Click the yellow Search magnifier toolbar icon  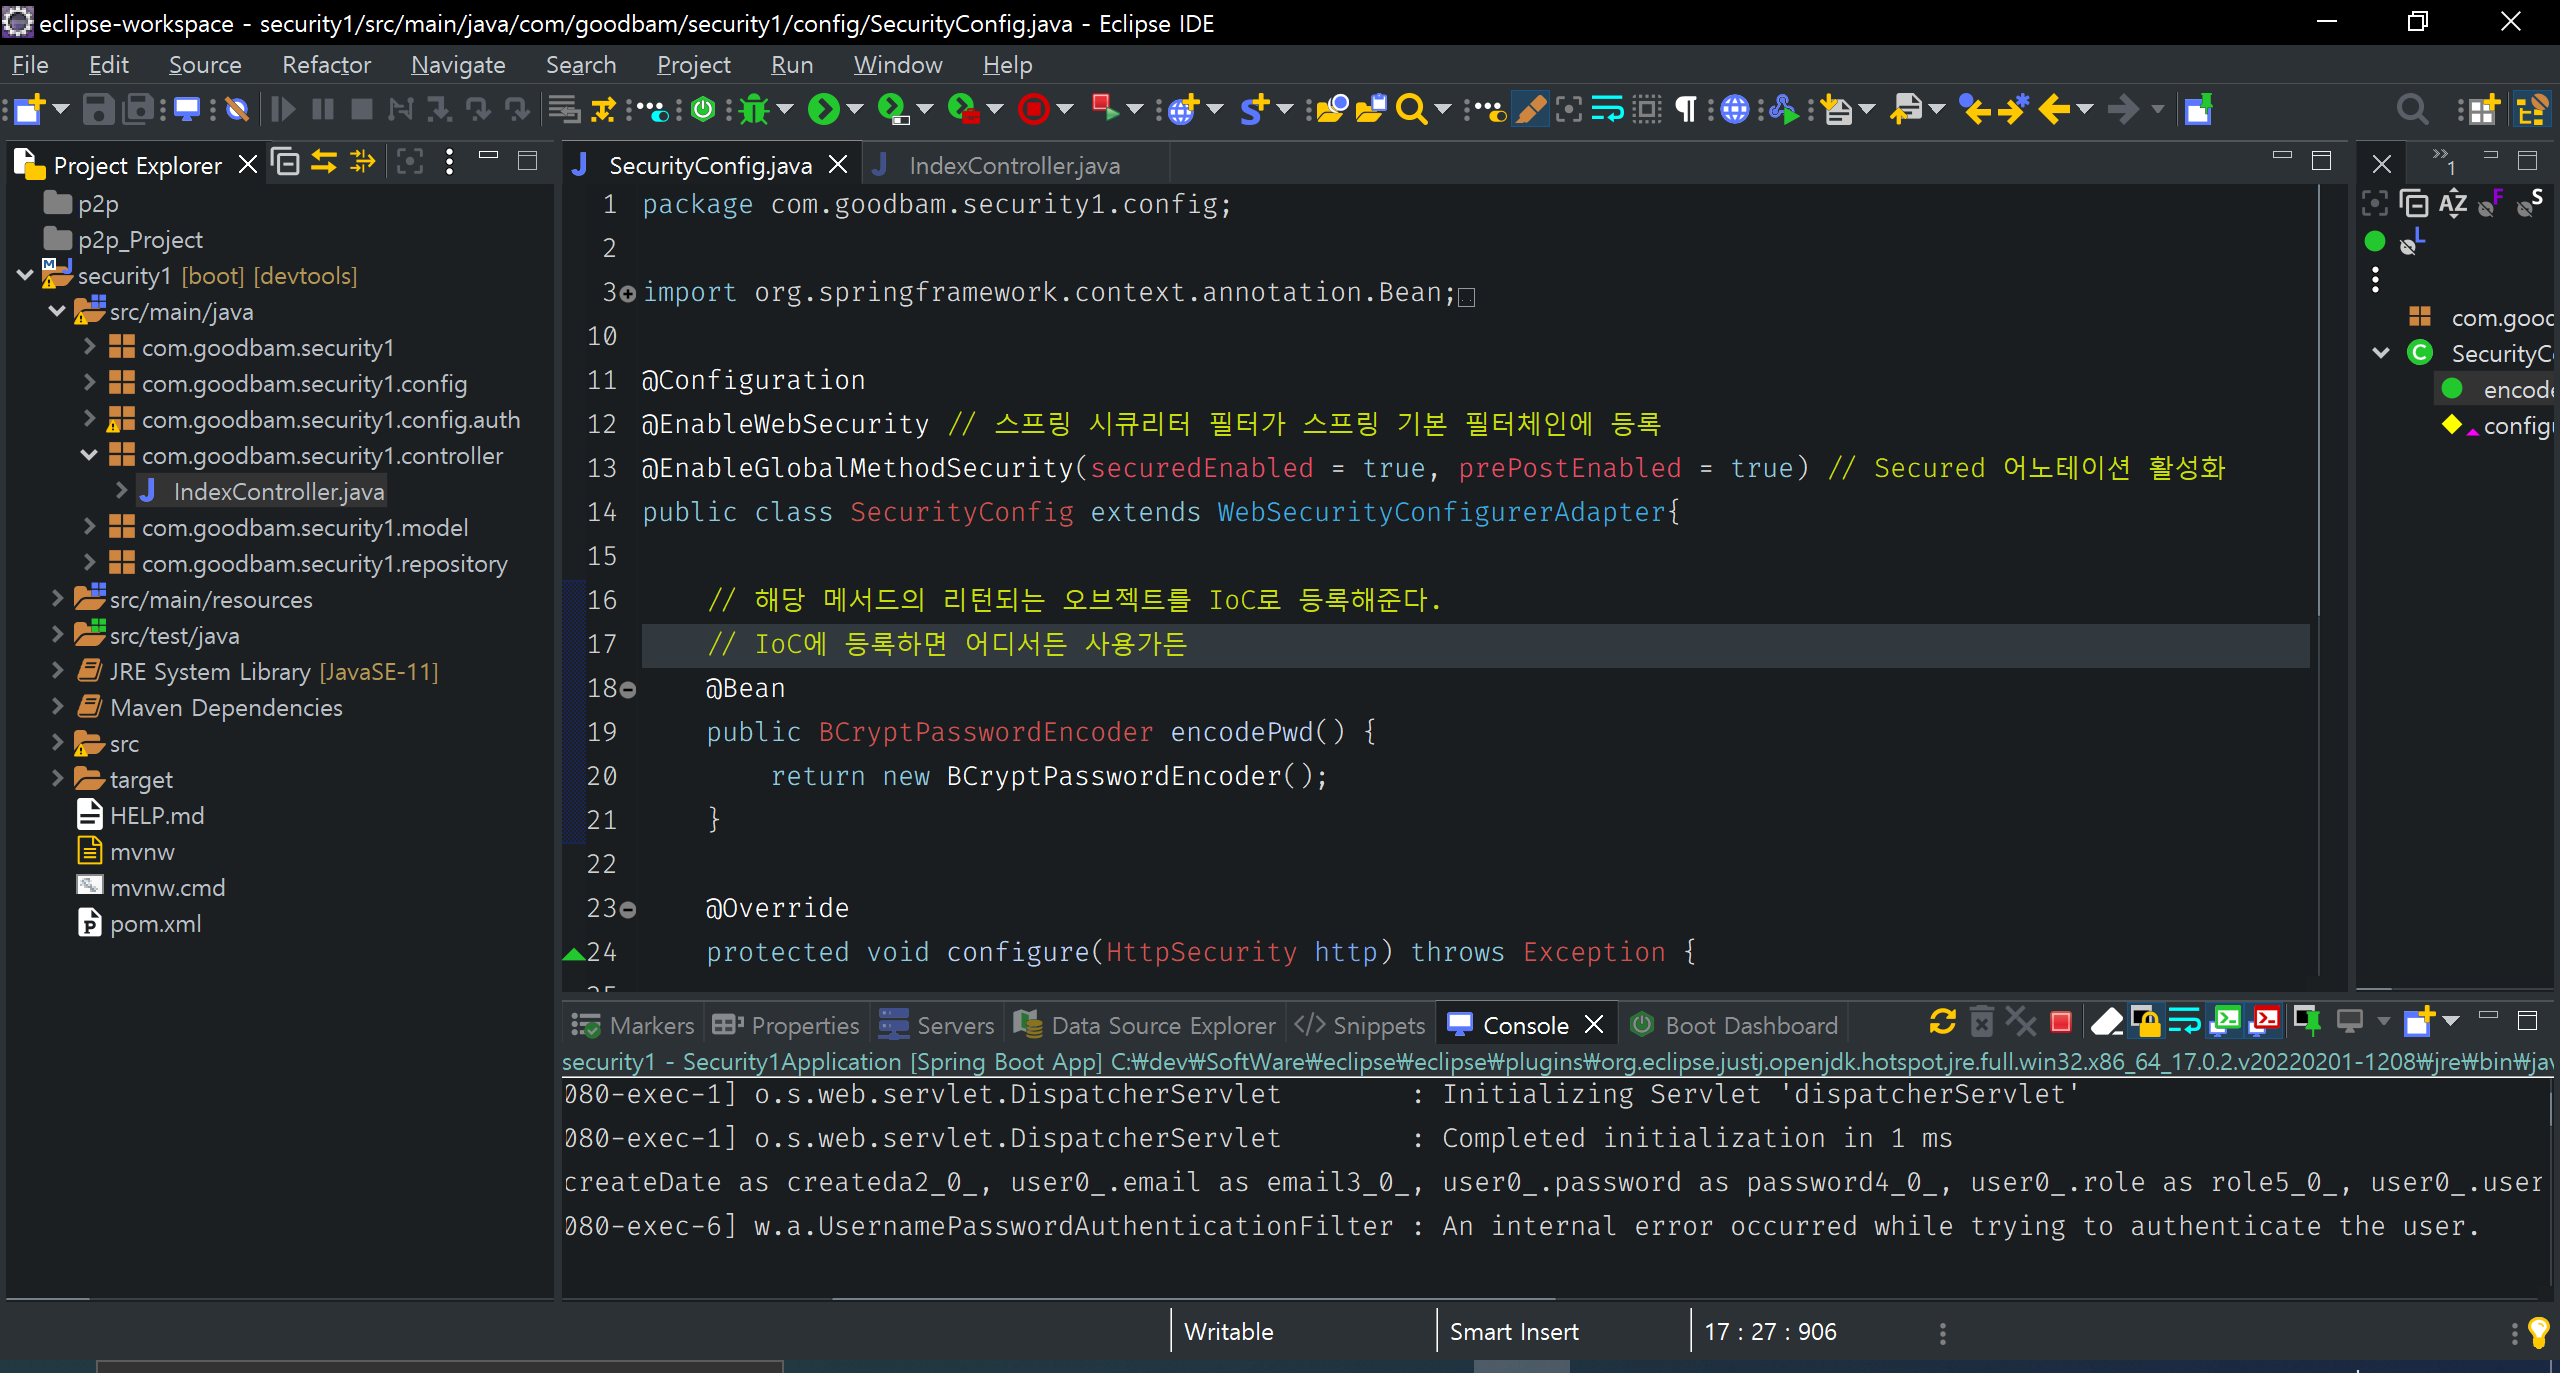click(1410, 109)
